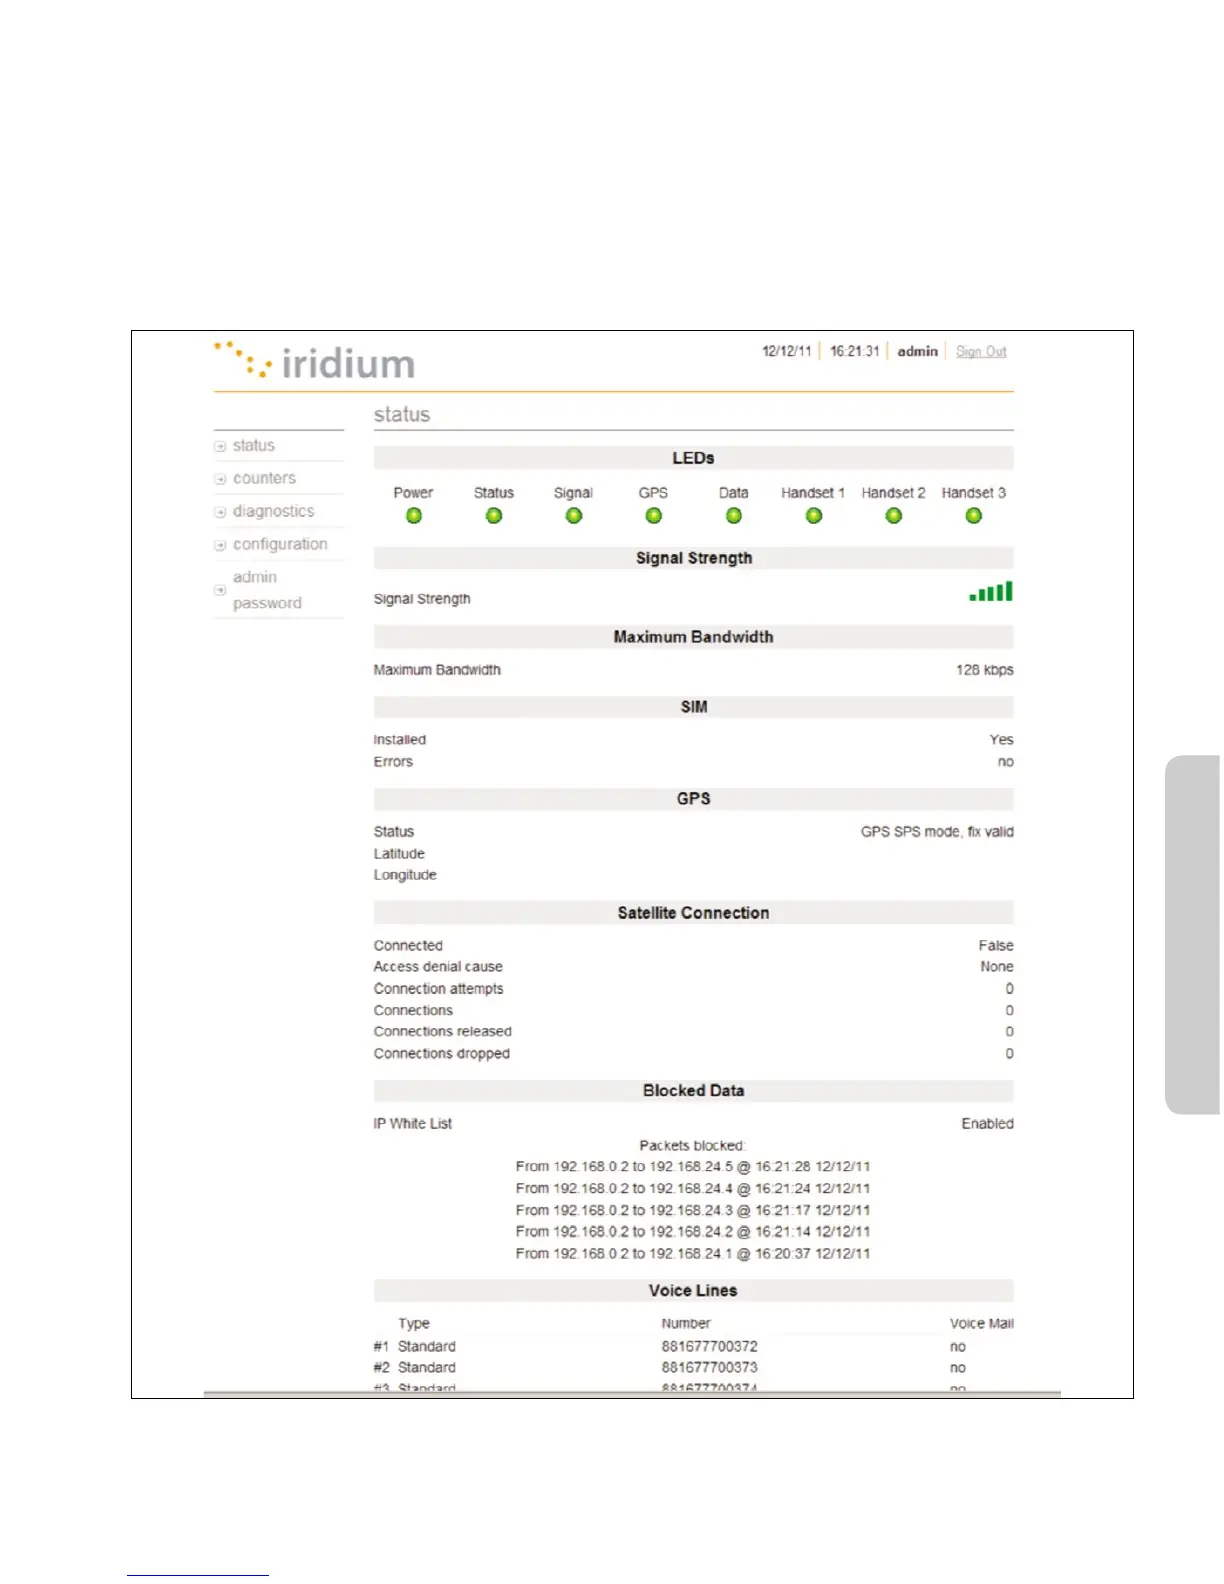Click the arrow icon beside counters
This screenshot has height=1584, width=1224.
point(220,480)
